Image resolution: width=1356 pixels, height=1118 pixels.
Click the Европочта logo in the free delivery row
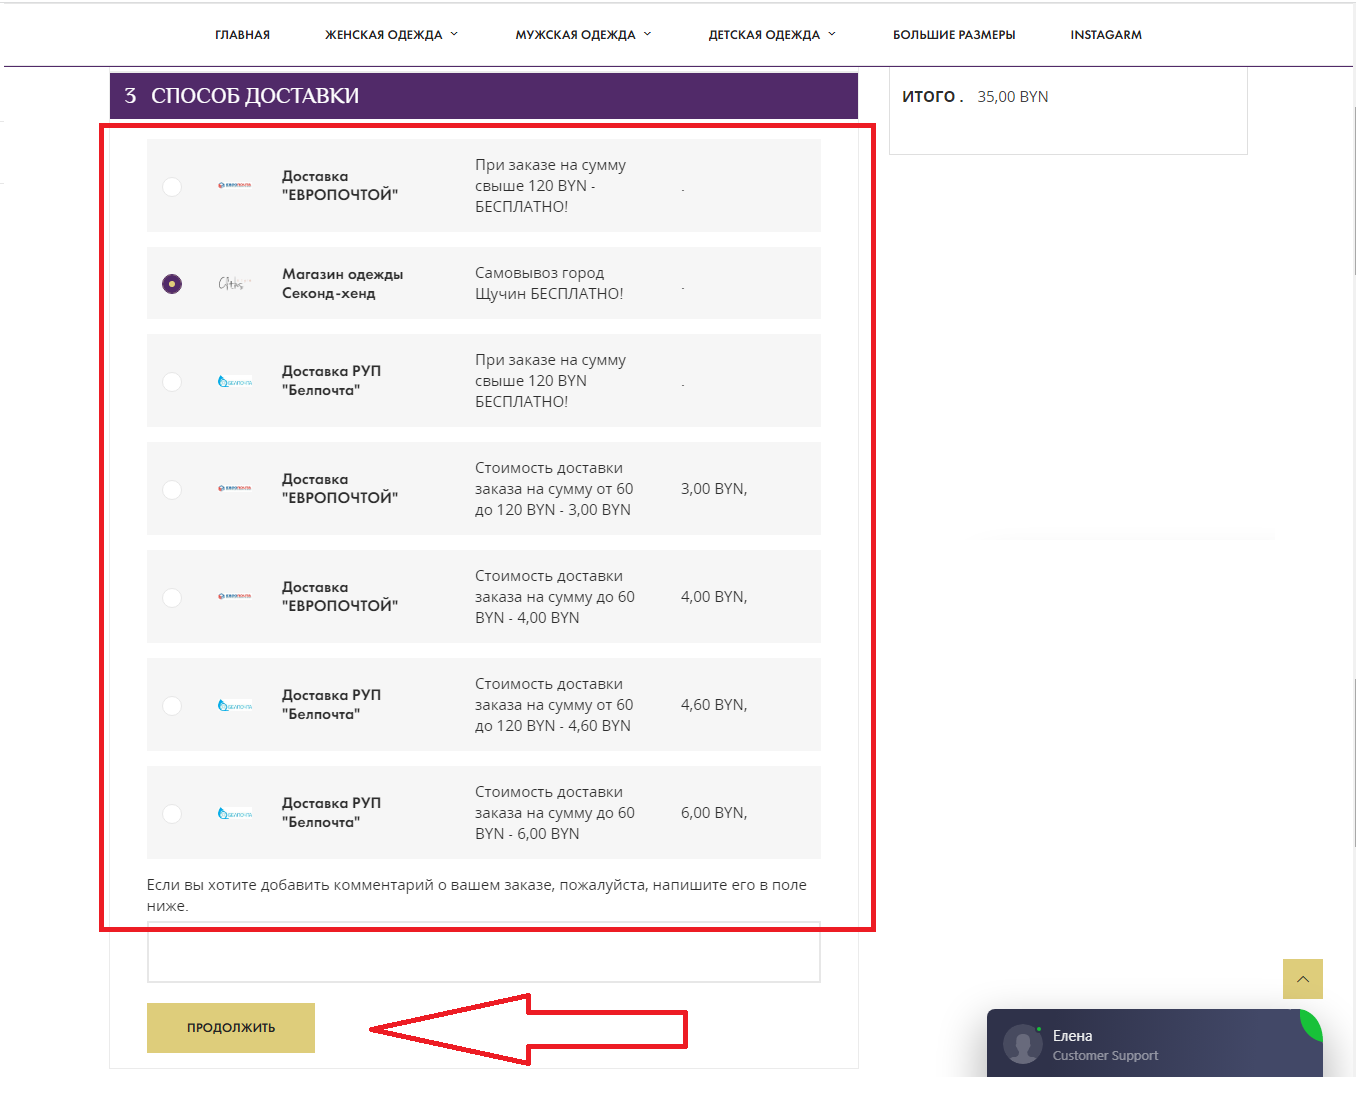coord(235,185)
